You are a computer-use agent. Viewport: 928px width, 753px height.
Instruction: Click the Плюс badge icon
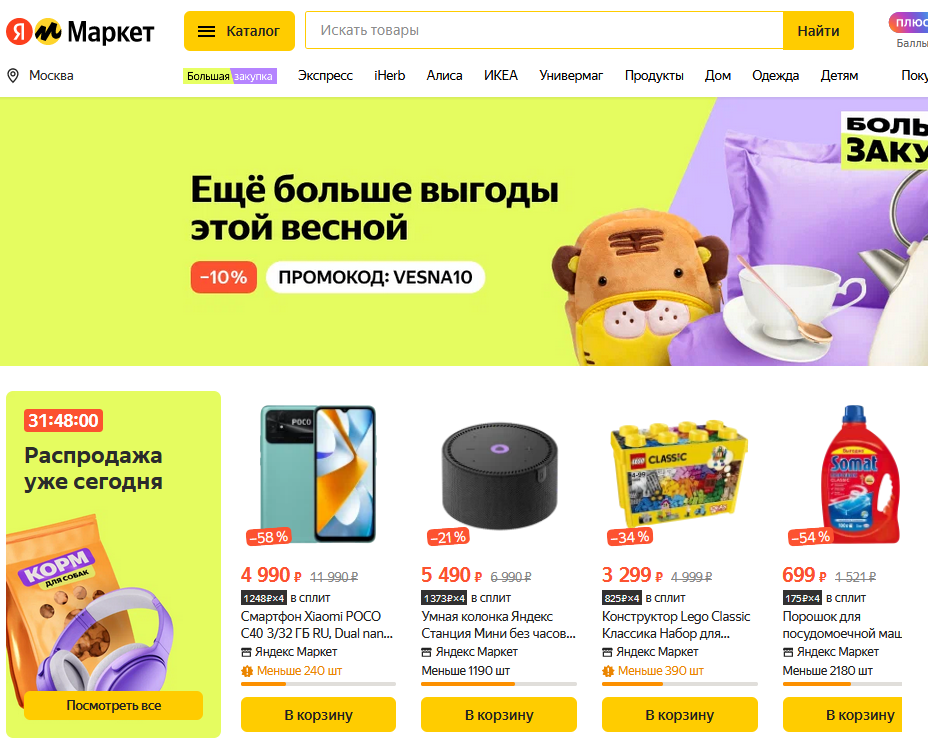908,23
